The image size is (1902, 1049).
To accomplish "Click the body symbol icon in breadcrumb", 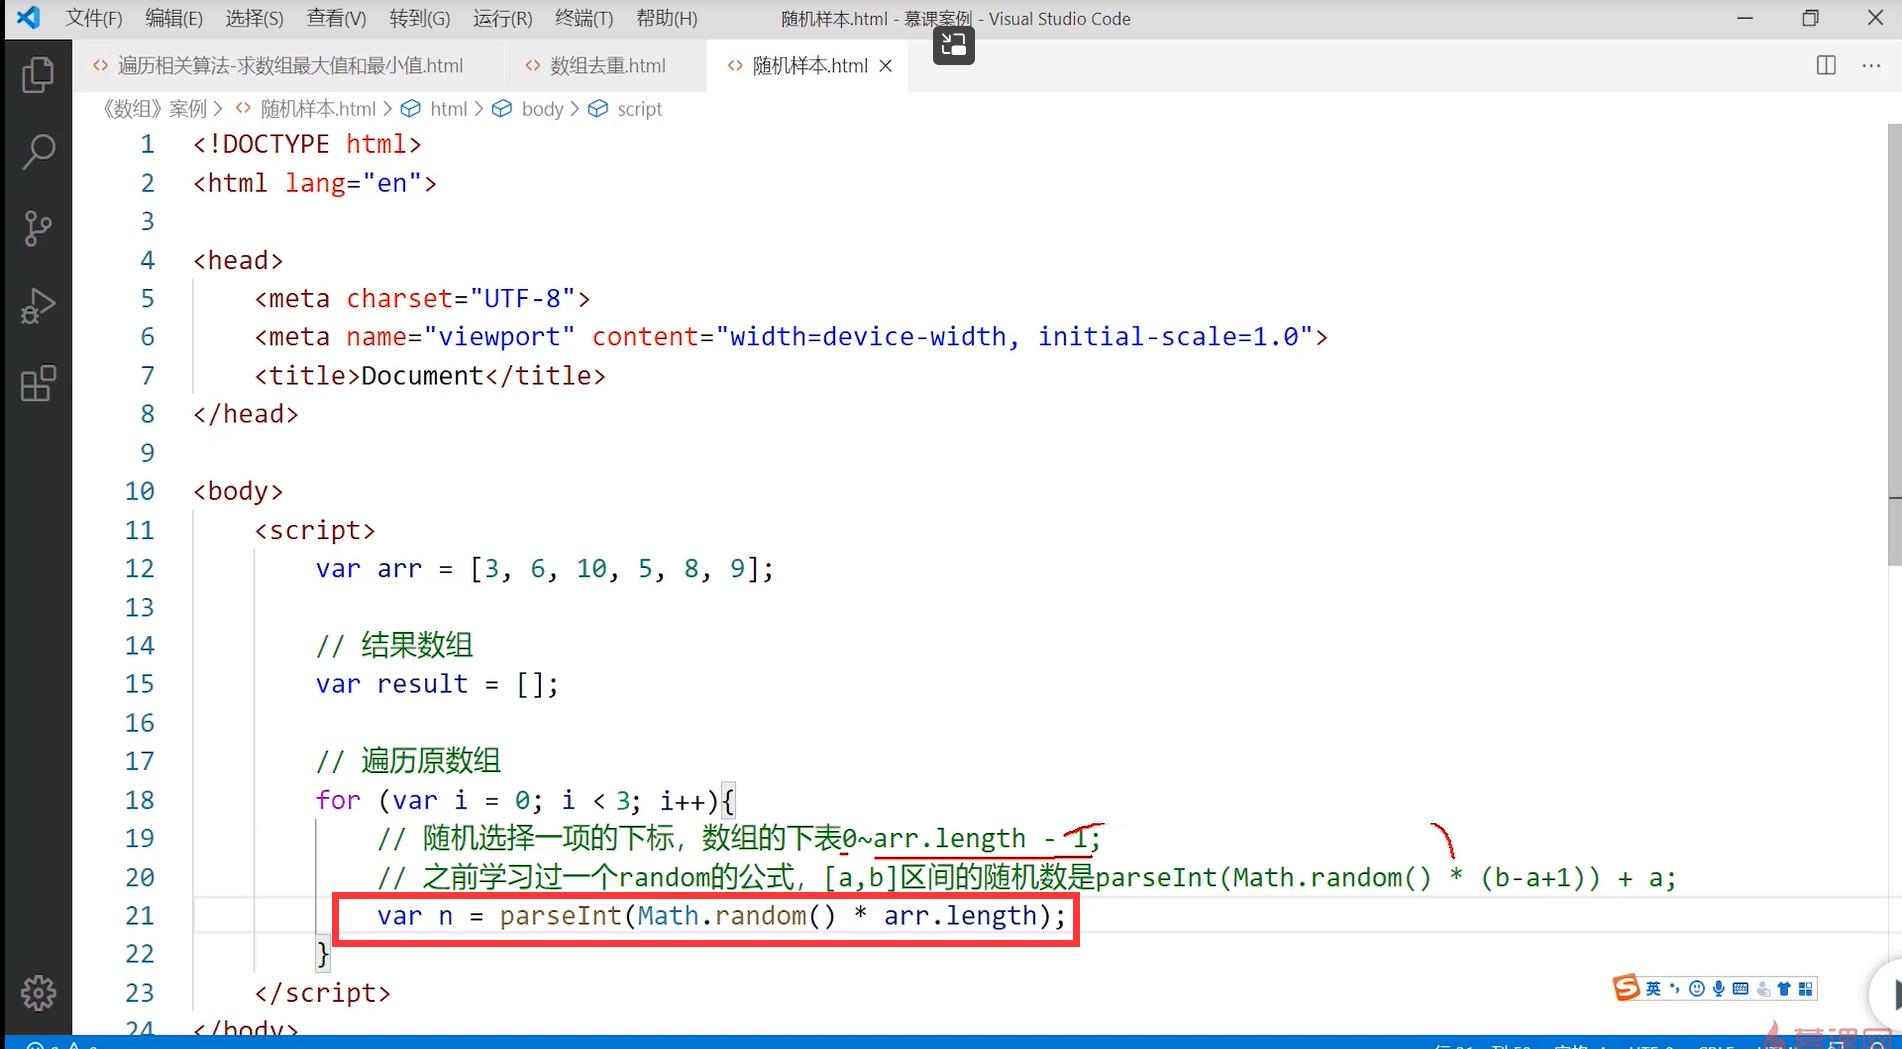I will click(502, 108).
